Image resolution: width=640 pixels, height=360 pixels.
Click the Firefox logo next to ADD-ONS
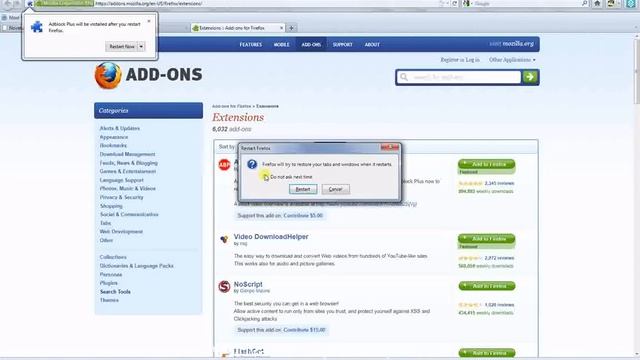[x=108, y=75]
